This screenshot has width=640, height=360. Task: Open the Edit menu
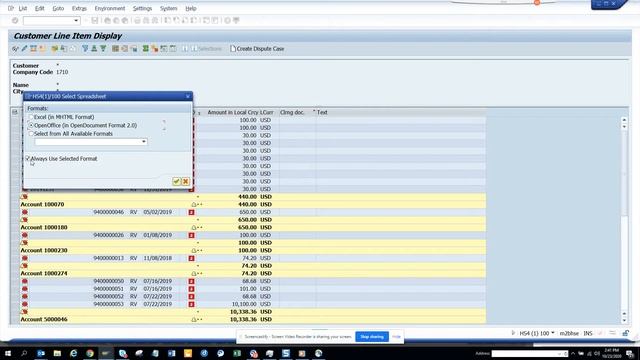pyautogui.click(x=40, y=8)
